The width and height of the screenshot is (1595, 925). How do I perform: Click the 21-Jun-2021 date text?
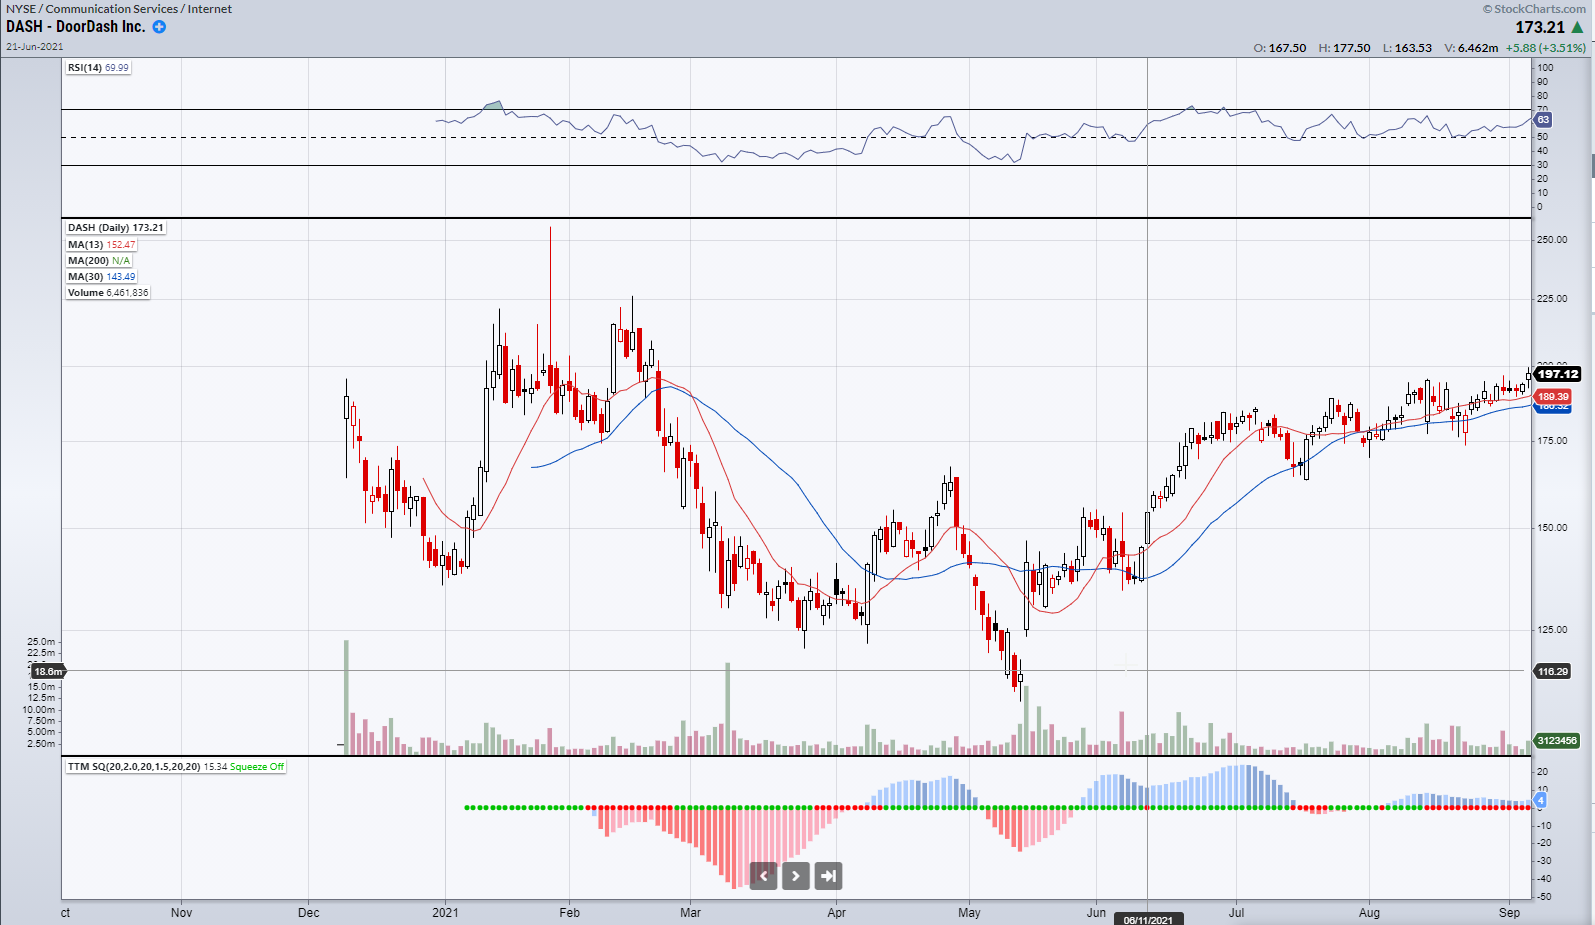35,47
